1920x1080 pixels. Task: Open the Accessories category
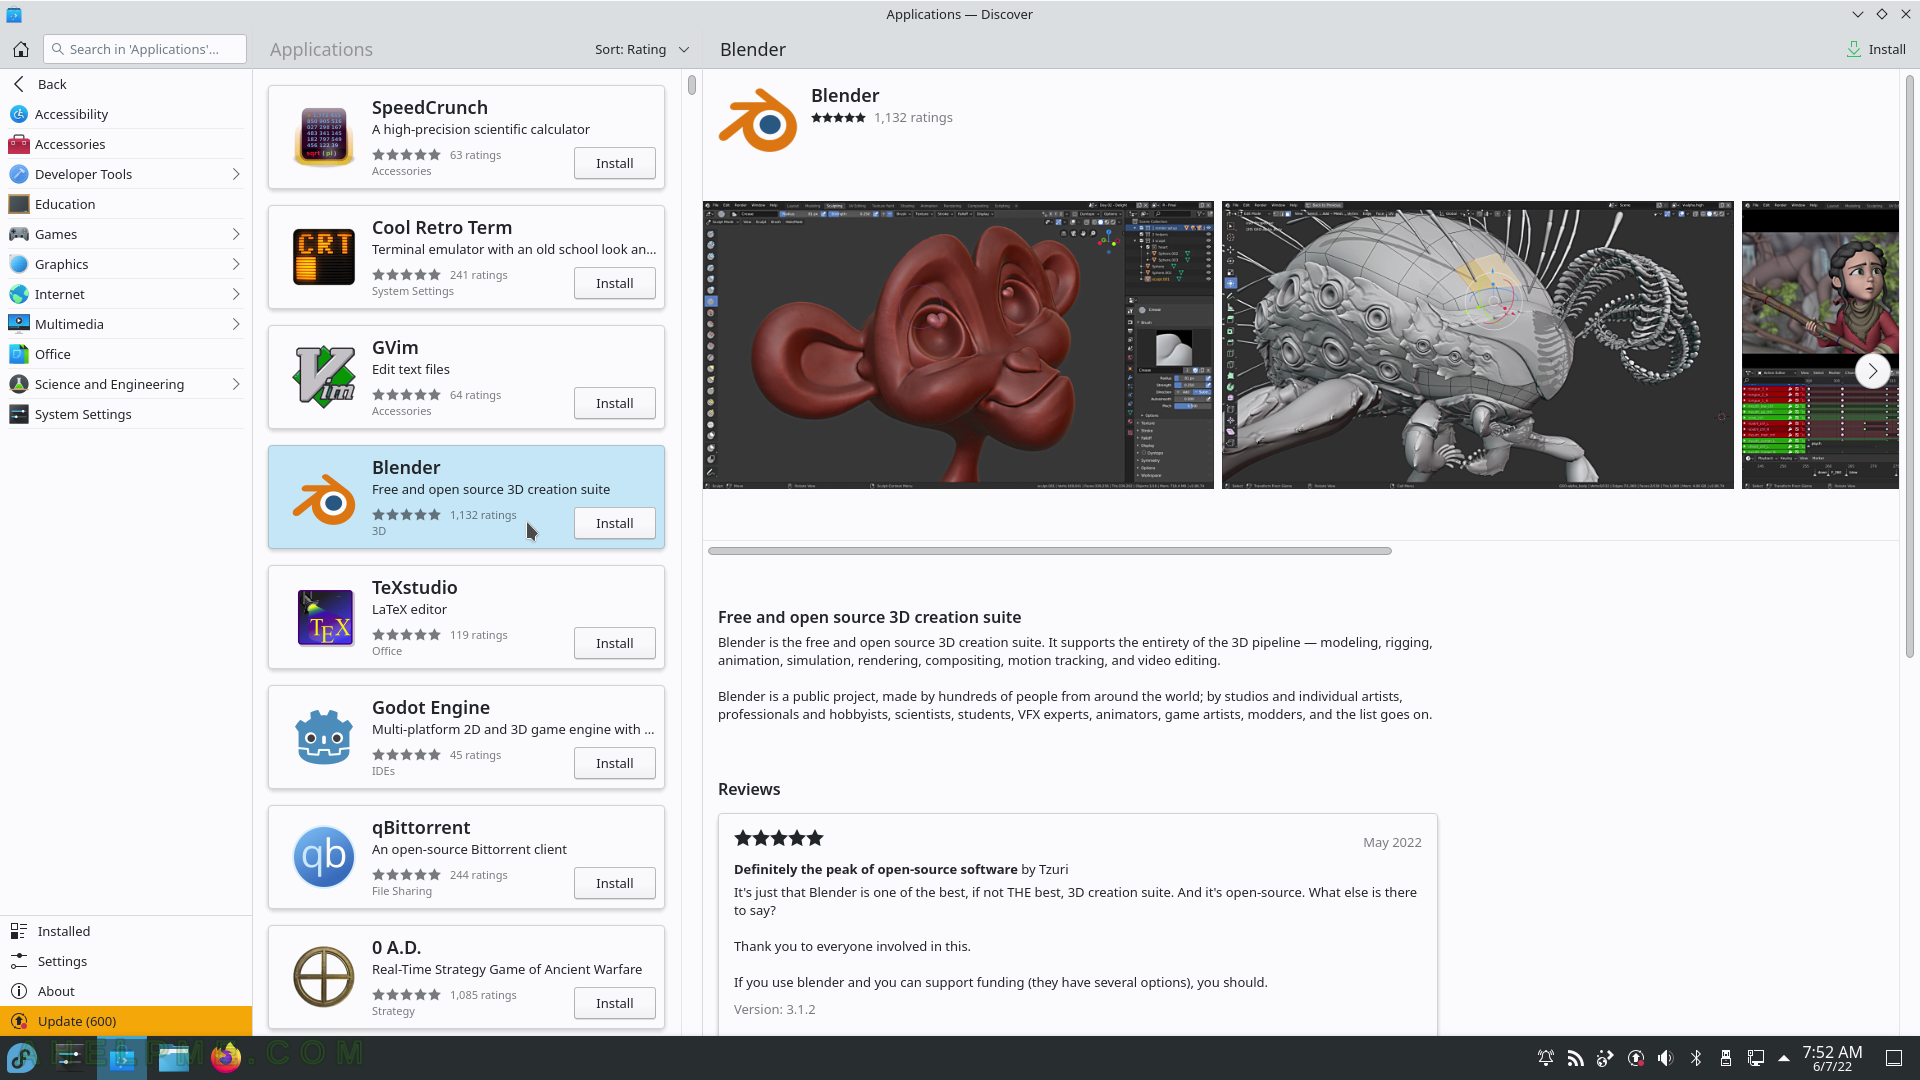(x=126, y=144)
